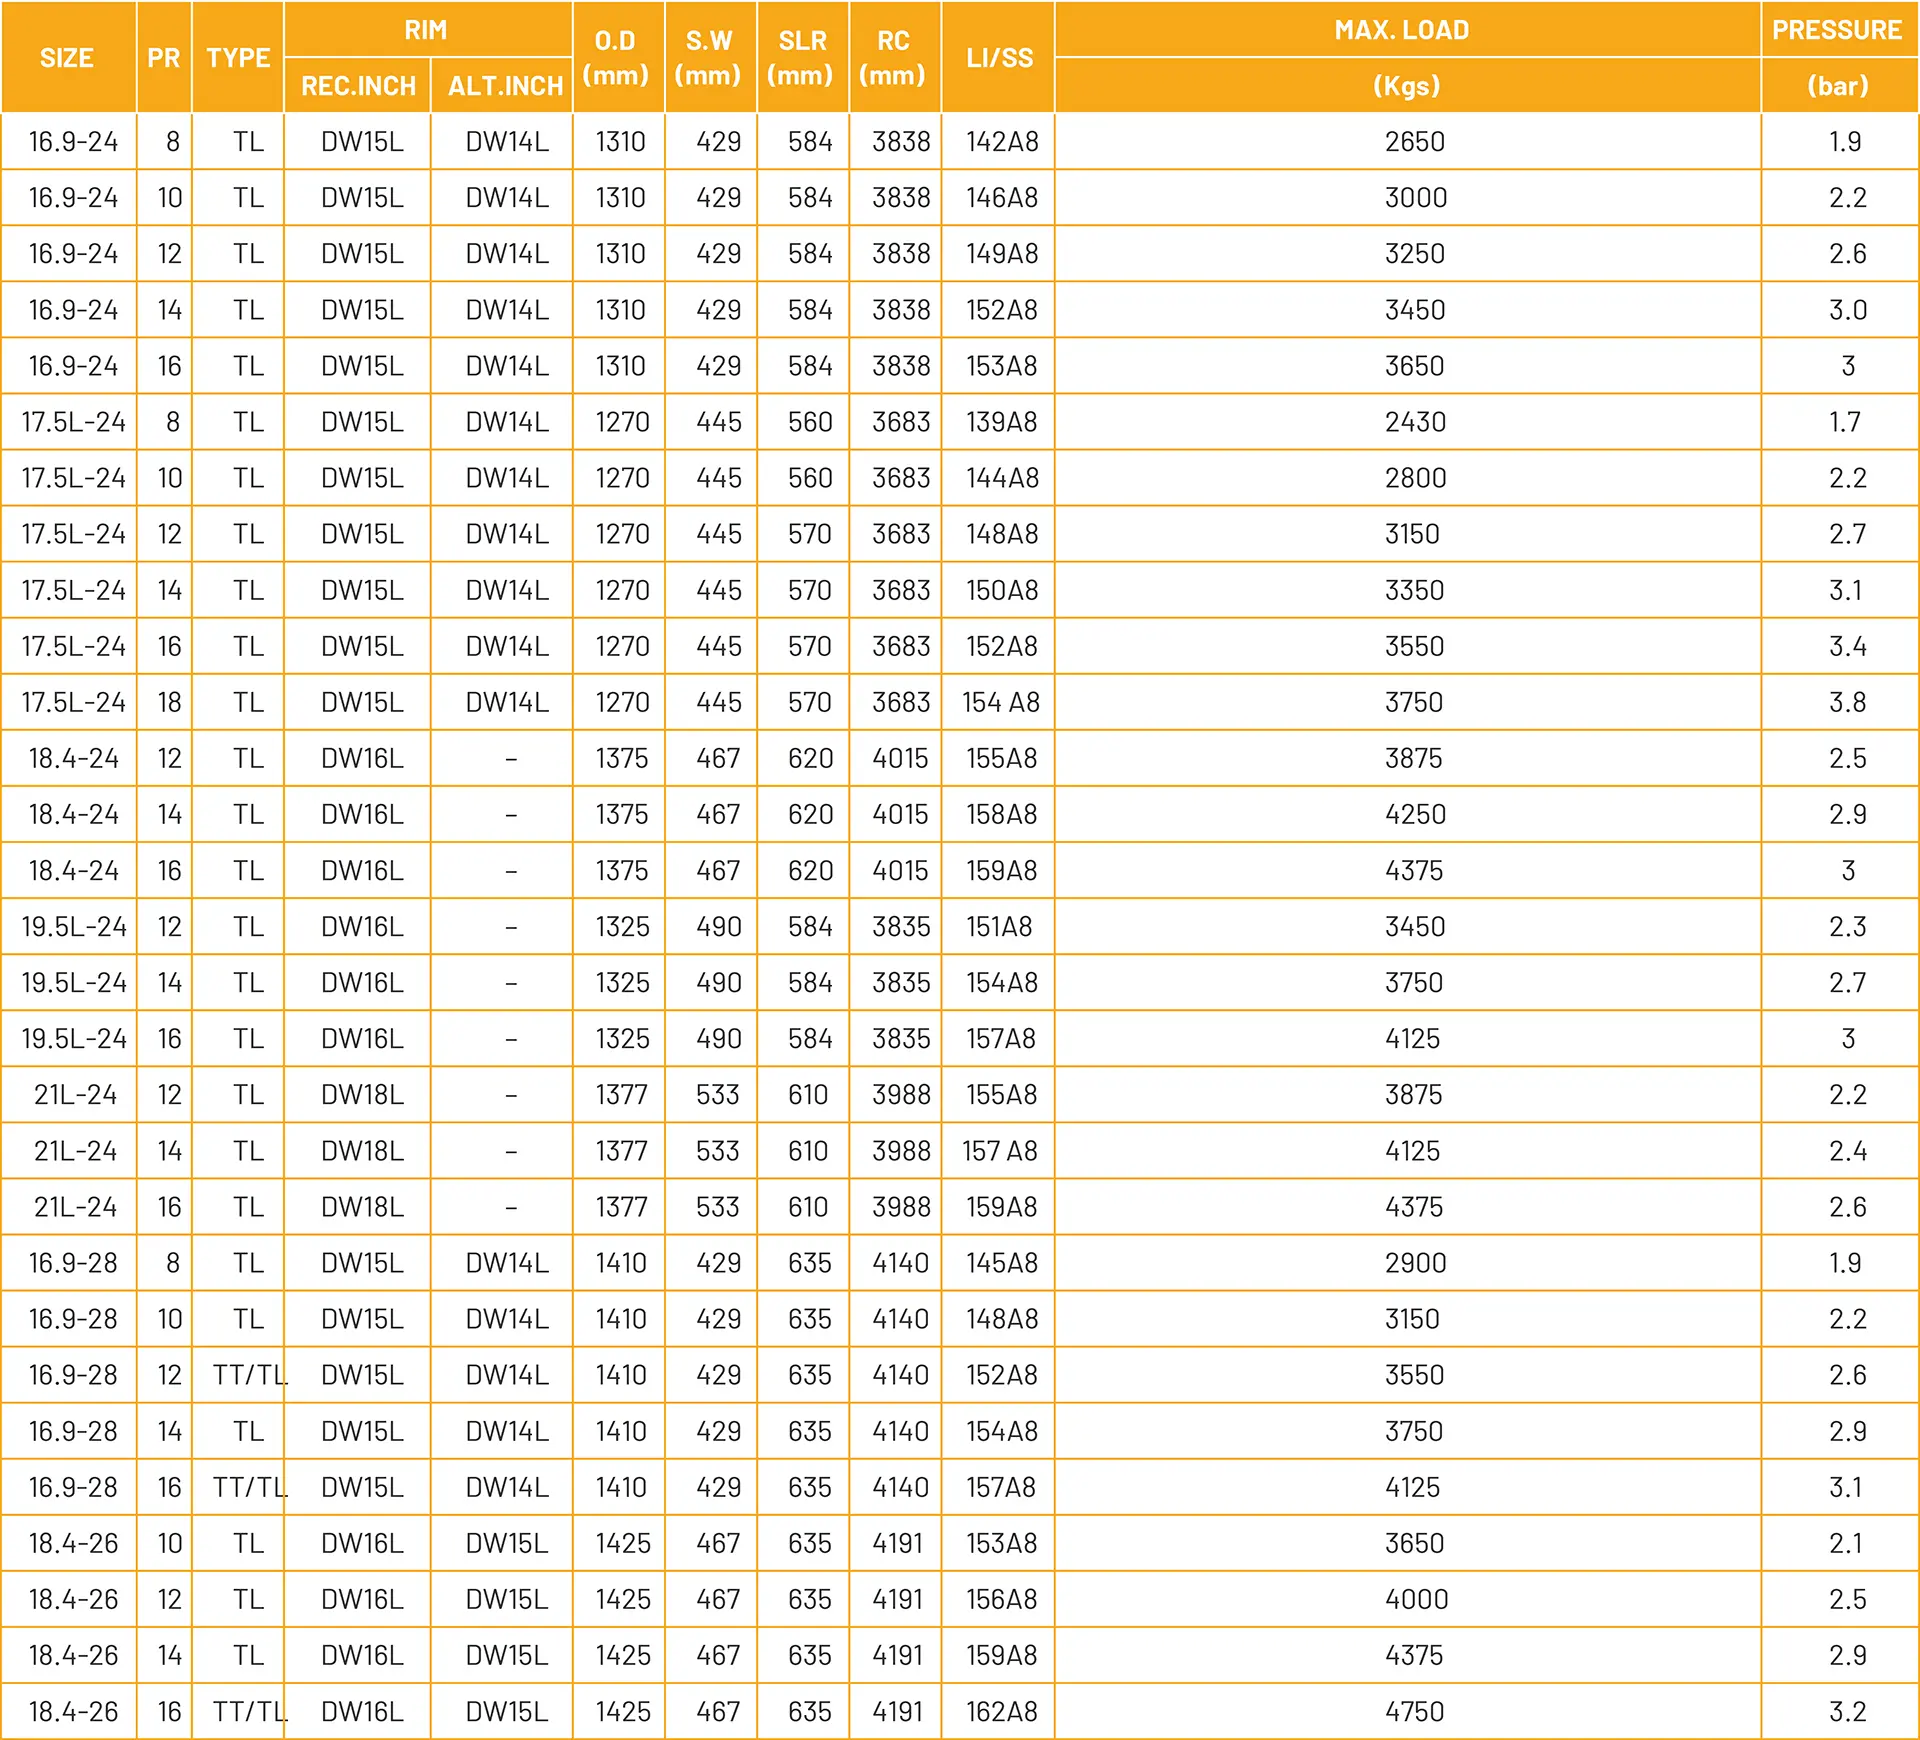Click the REC.INCH sub-header
Image resolution: width=1920 pixels, height=1740 pixels.
(x=358, y=86)
